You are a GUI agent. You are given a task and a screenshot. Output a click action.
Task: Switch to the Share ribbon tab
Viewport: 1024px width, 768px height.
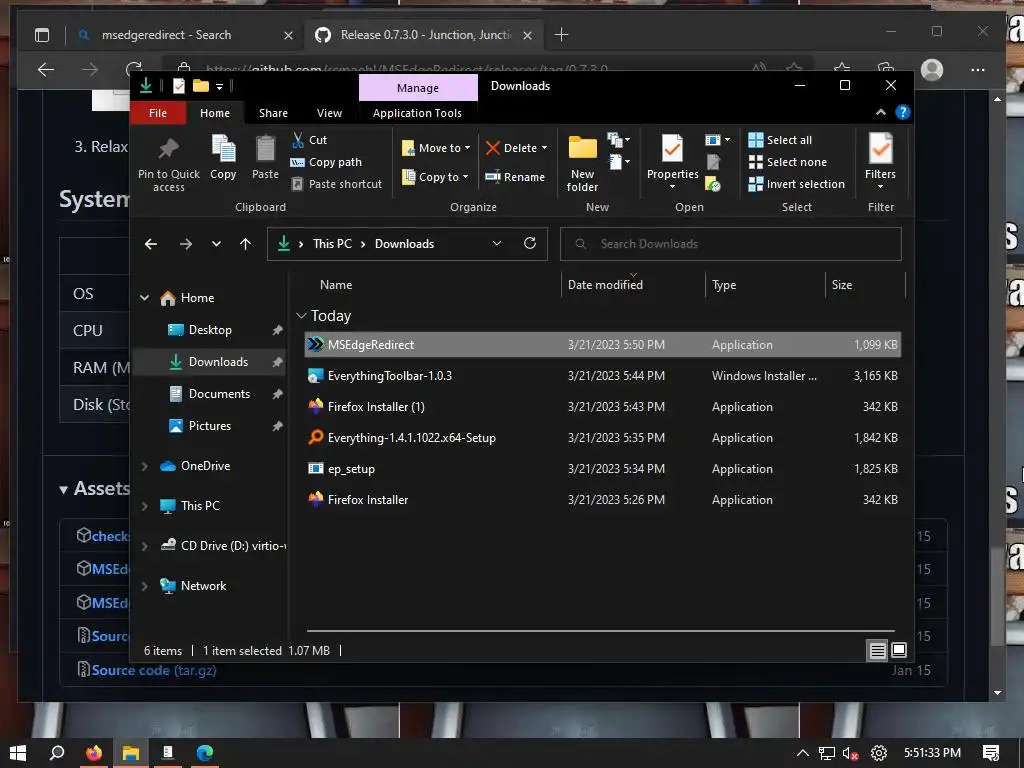click(x=273, y=113)
